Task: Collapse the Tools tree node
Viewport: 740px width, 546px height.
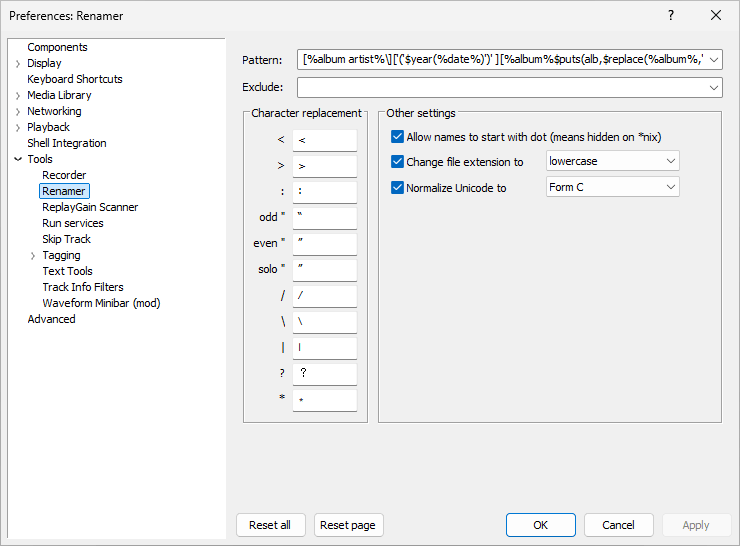Action: click(x=18, y=159)
